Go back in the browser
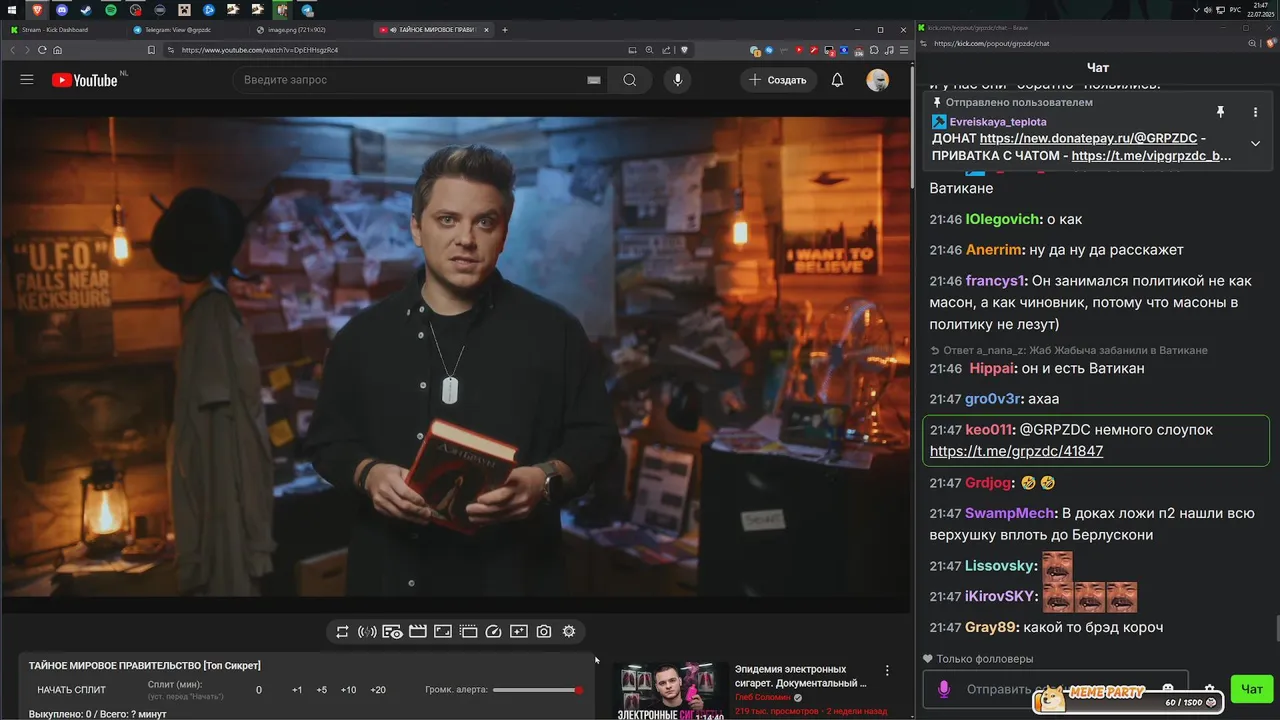Screen dimensions: 1280x720 pyautogui.click(x=13, y=50)
